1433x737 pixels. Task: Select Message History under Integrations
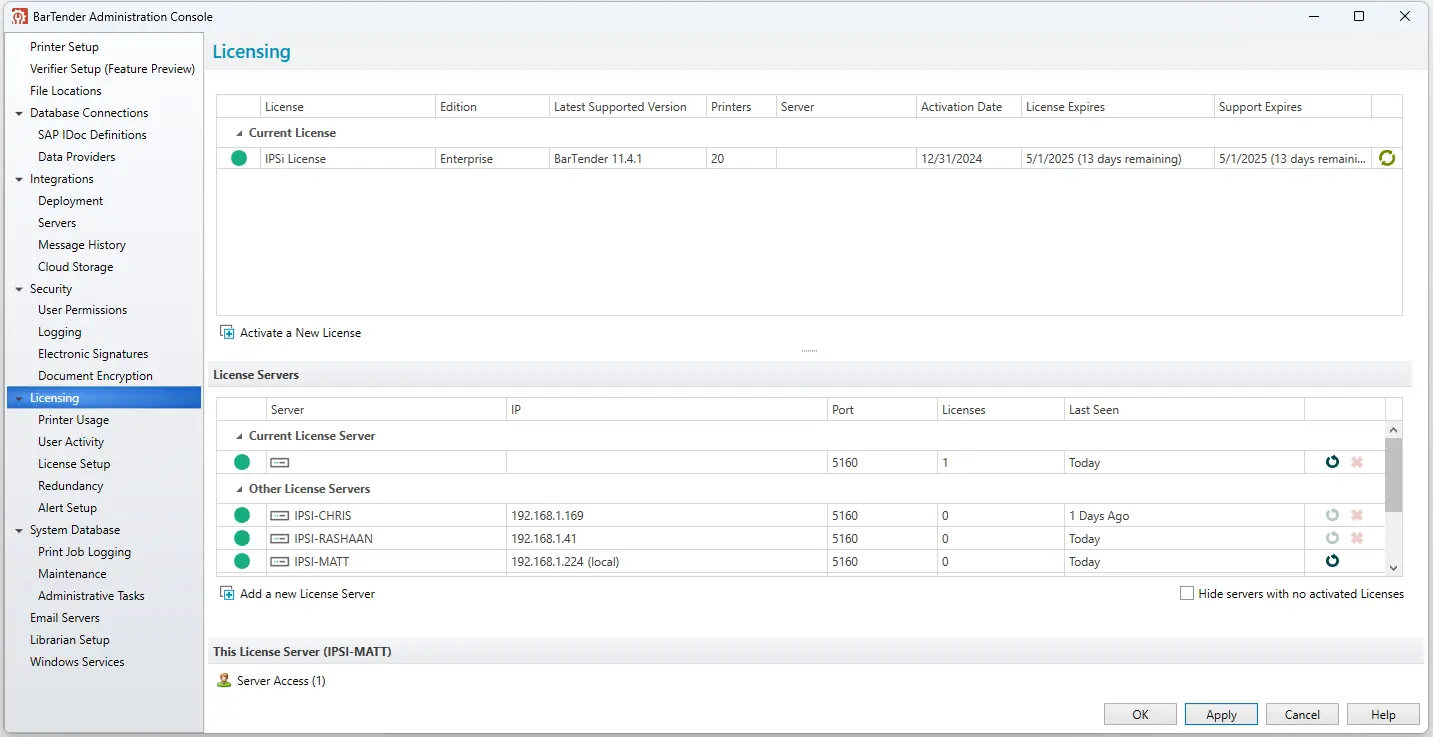click(82, 245)
